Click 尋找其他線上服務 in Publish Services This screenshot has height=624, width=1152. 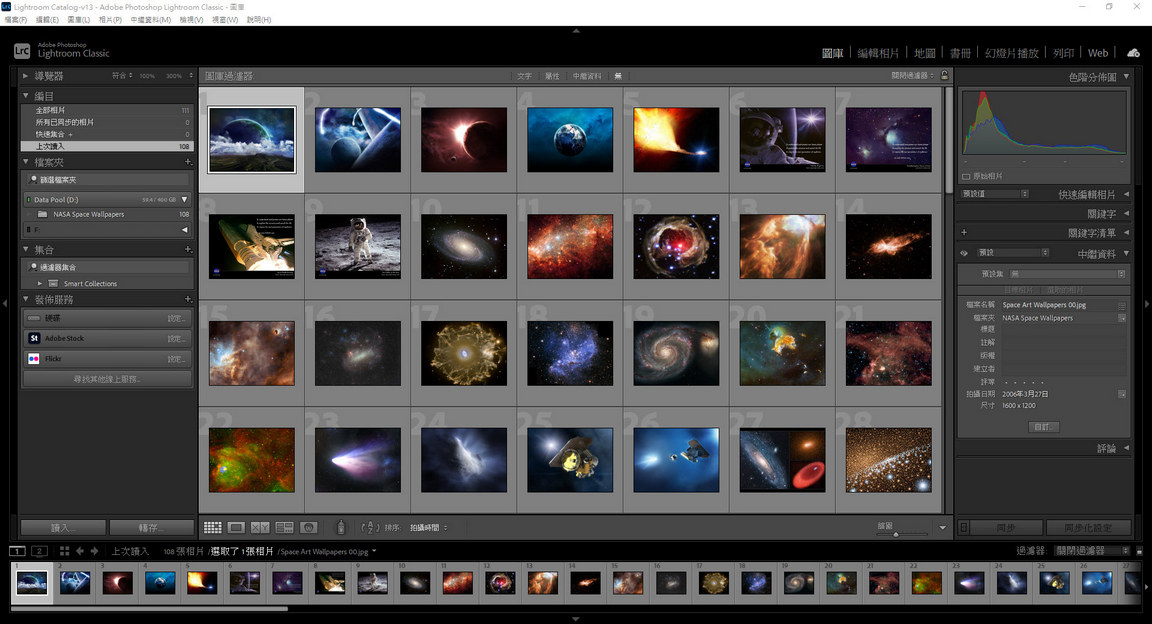coord(106,378)
